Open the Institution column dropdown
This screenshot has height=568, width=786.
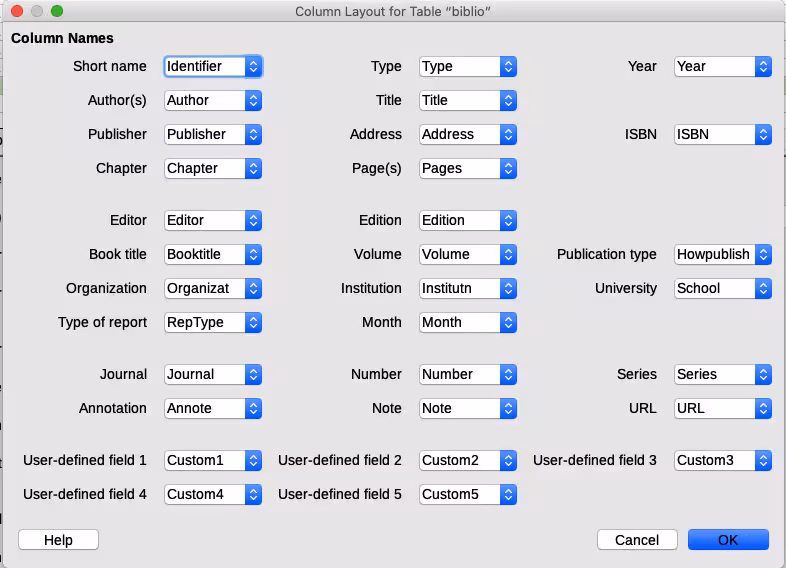point(468,289)
